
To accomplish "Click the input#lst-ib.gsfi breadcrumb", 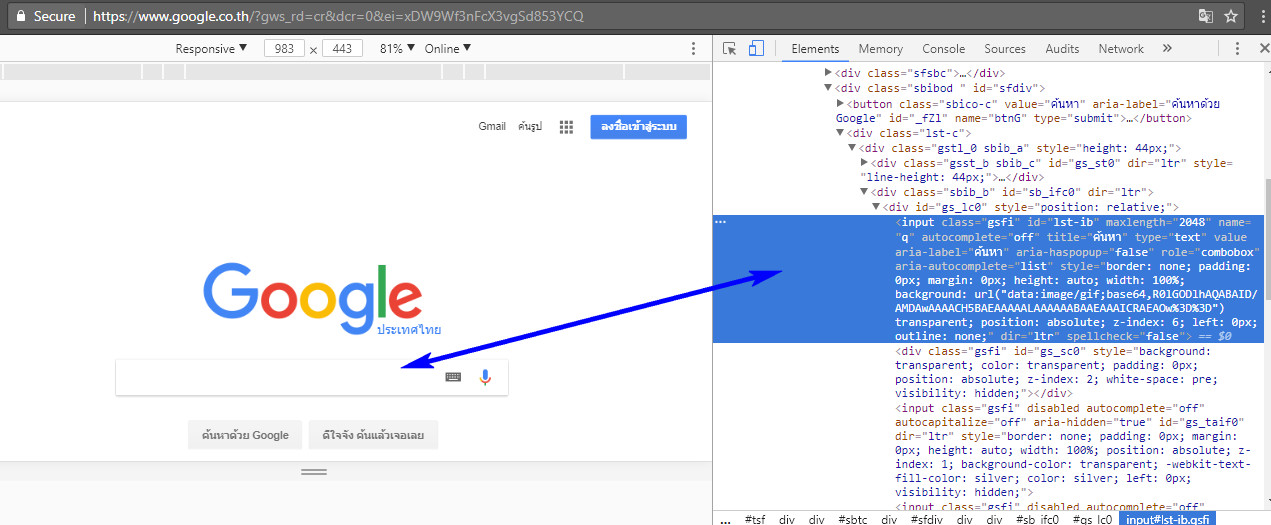I will 1167,519.
